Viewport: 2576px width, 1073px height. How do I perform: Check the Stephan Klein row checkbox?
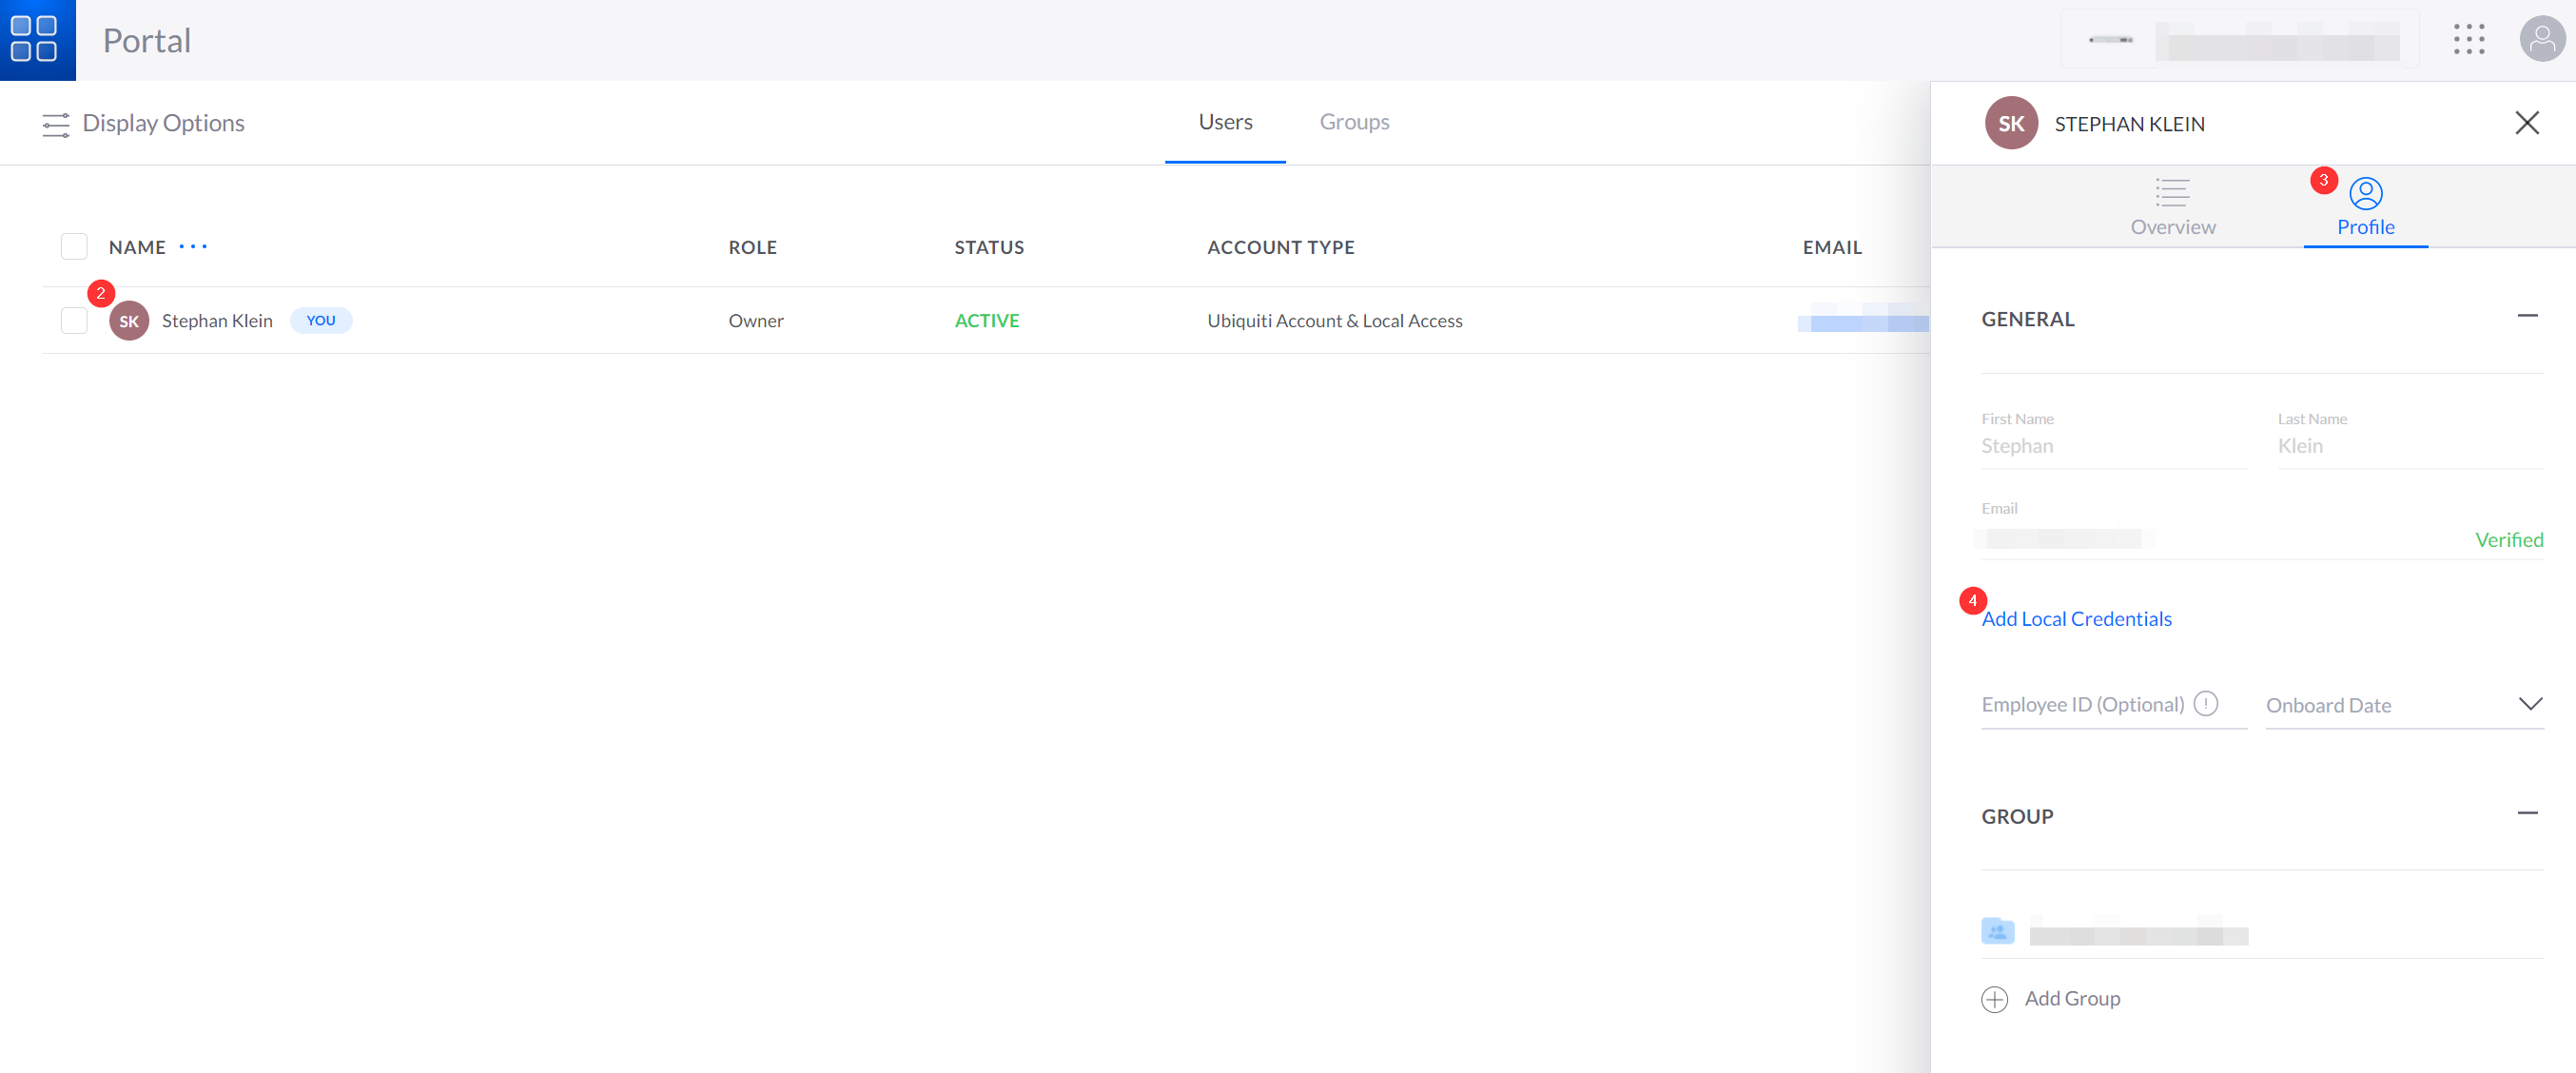(x=74, y=321)
